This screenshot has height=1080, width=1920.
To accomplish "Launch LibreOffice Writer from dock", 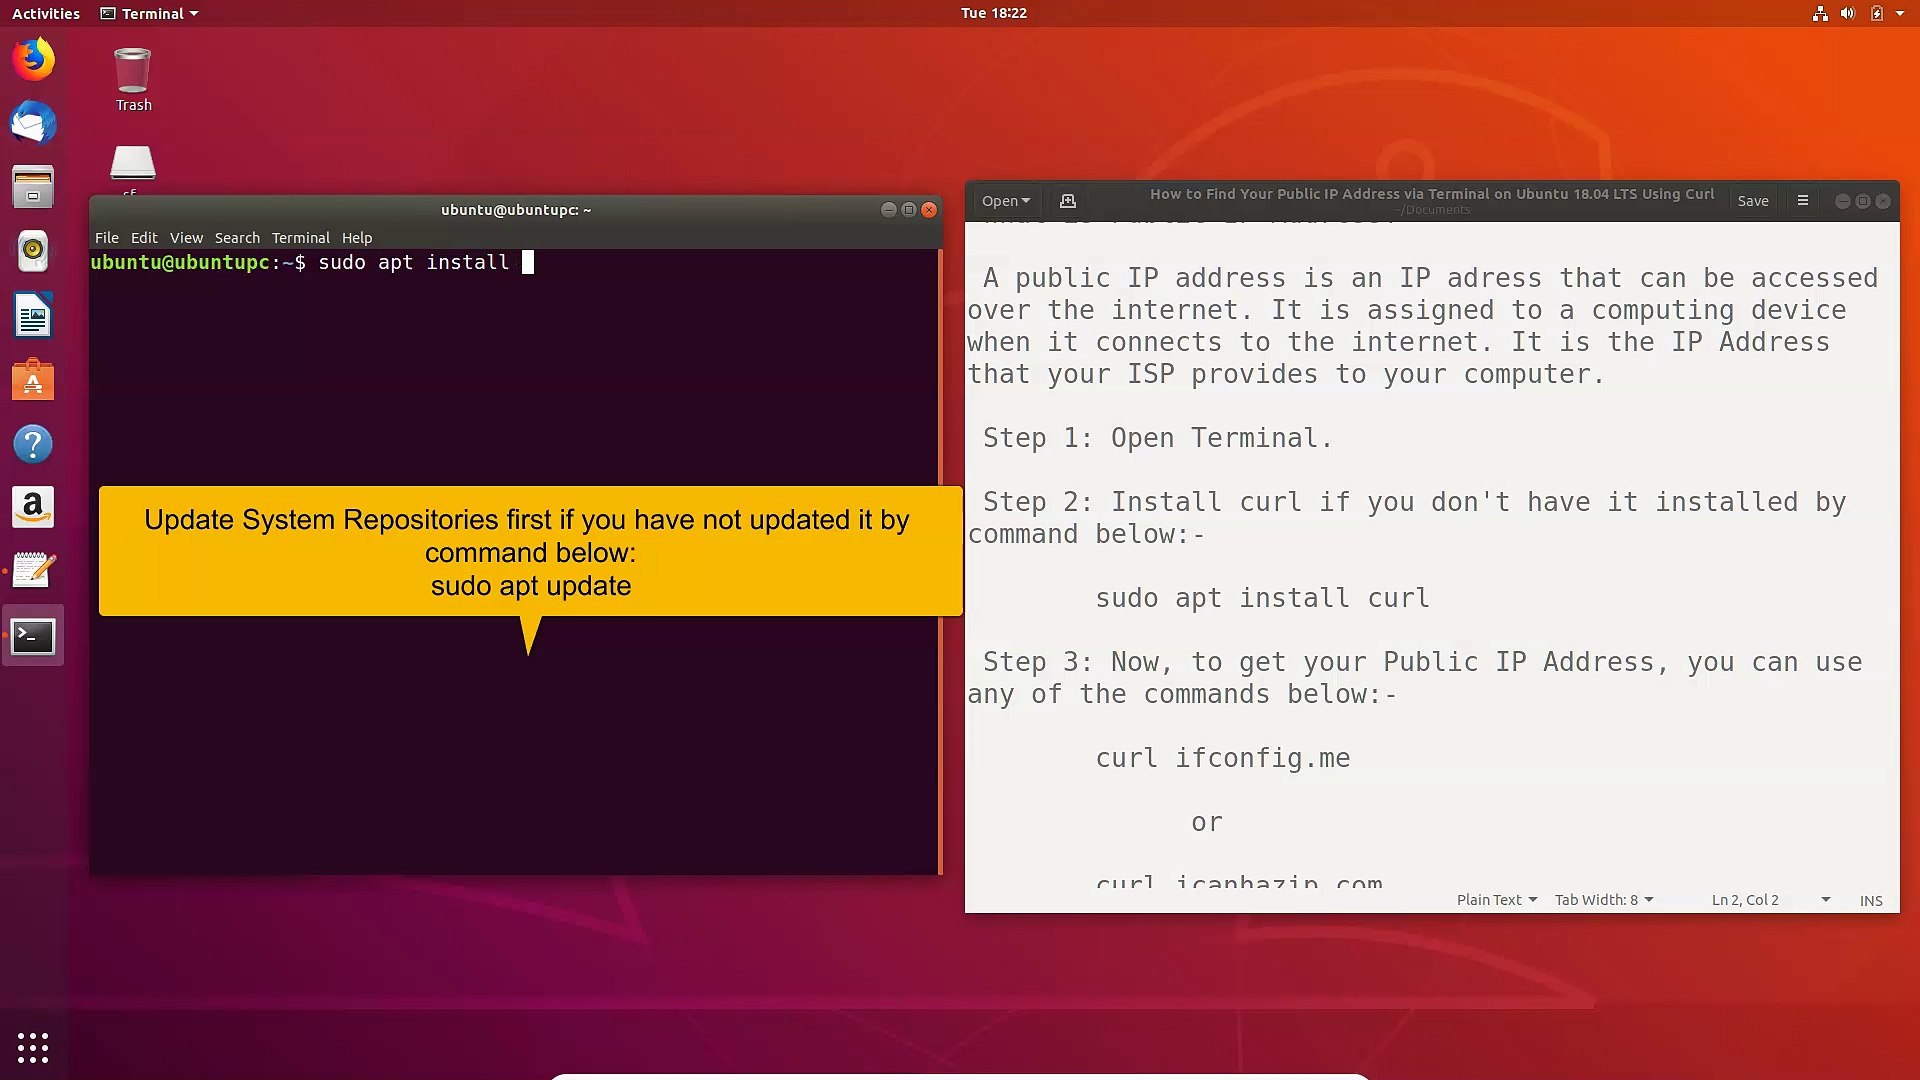I will (33, 317).
